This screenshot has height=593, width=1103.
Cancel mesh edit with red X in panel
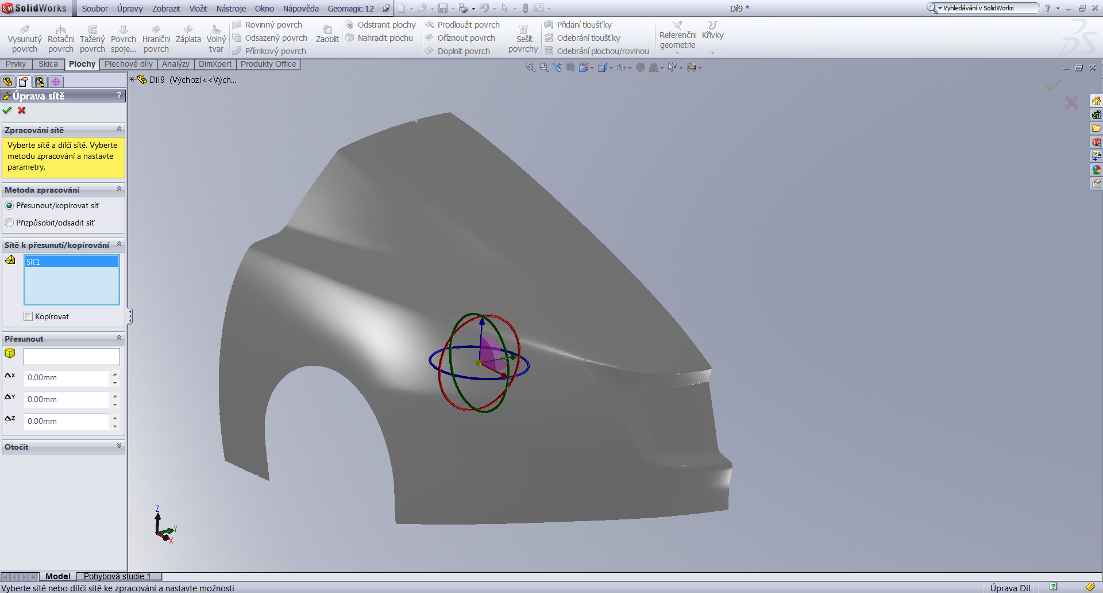point(22,110)
